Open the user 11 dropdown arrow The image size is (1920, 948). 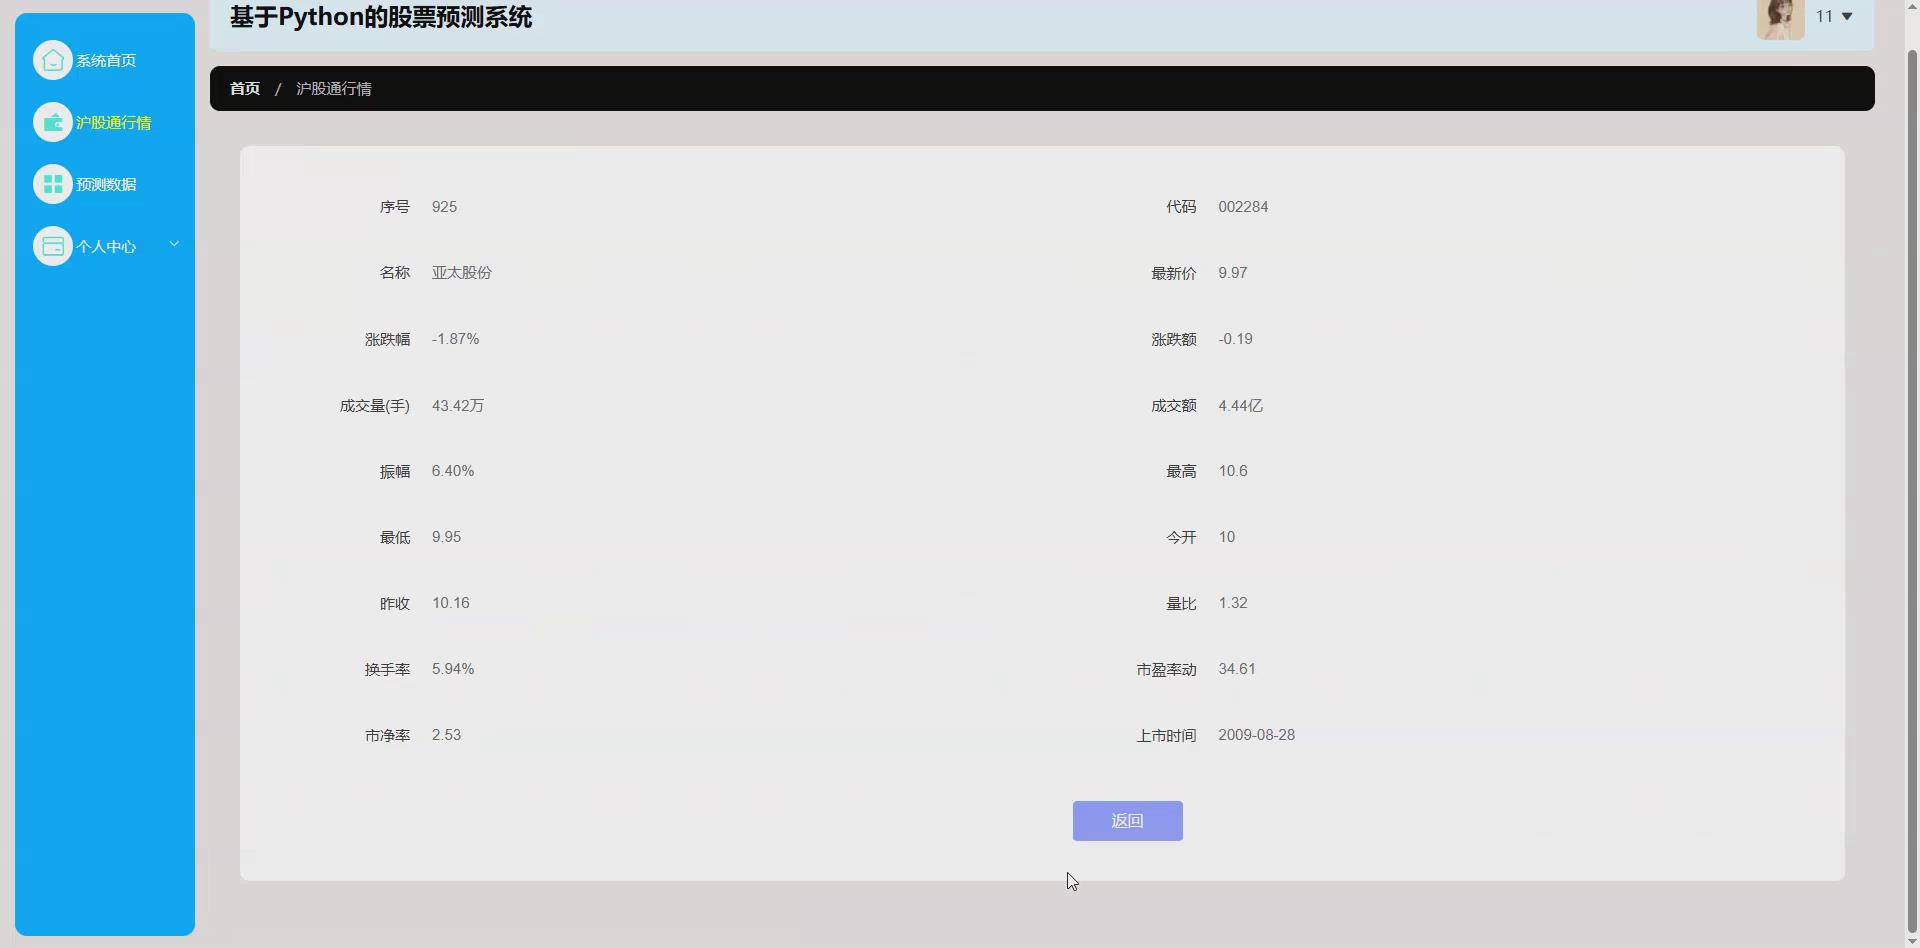1847,16
